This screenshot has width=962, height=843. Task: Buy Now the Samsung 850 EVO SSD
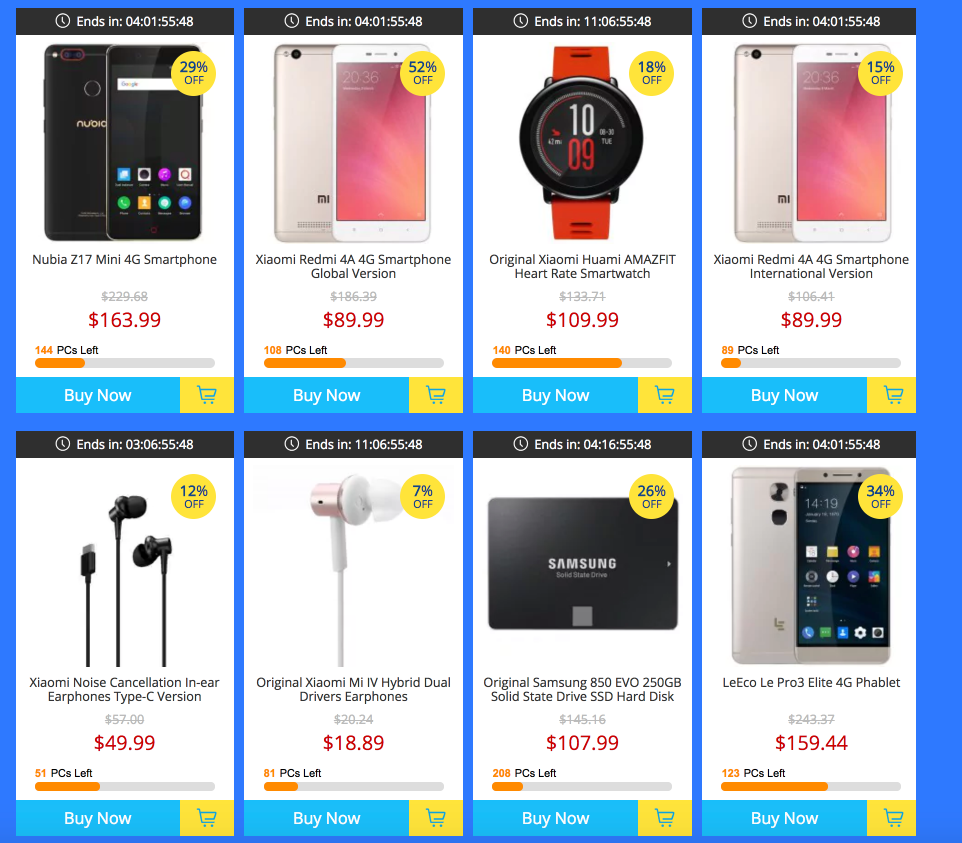tap(555, 818)
